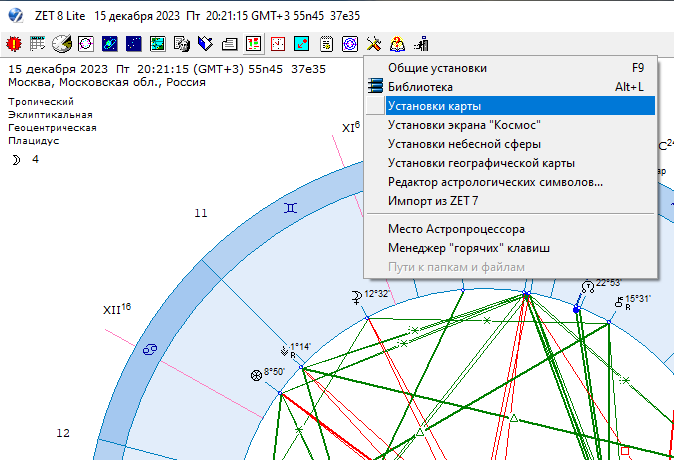Screen dimensions: 674x460
Task: Open the help question mark book icon
Action: (398, 44)
